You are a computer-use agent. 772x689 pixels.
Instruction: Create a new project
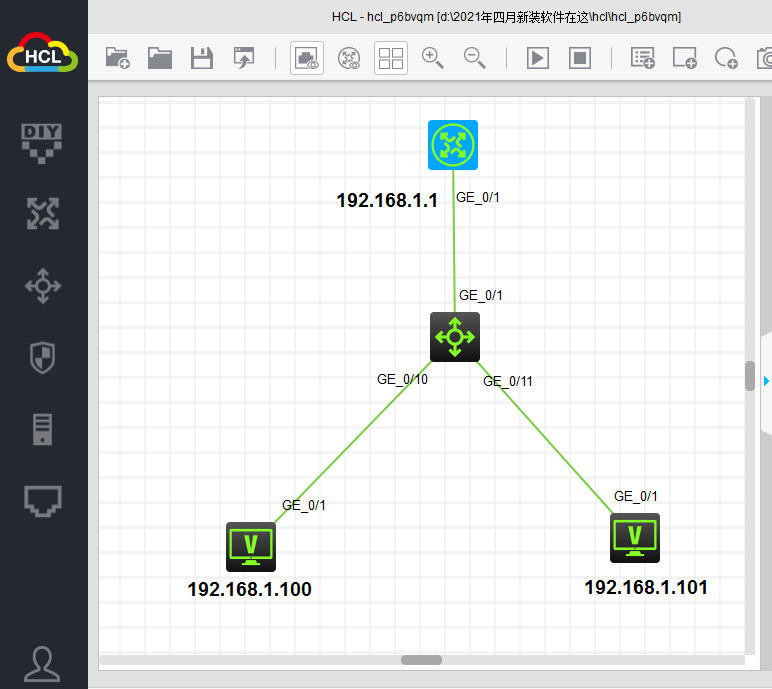point(118,58)
